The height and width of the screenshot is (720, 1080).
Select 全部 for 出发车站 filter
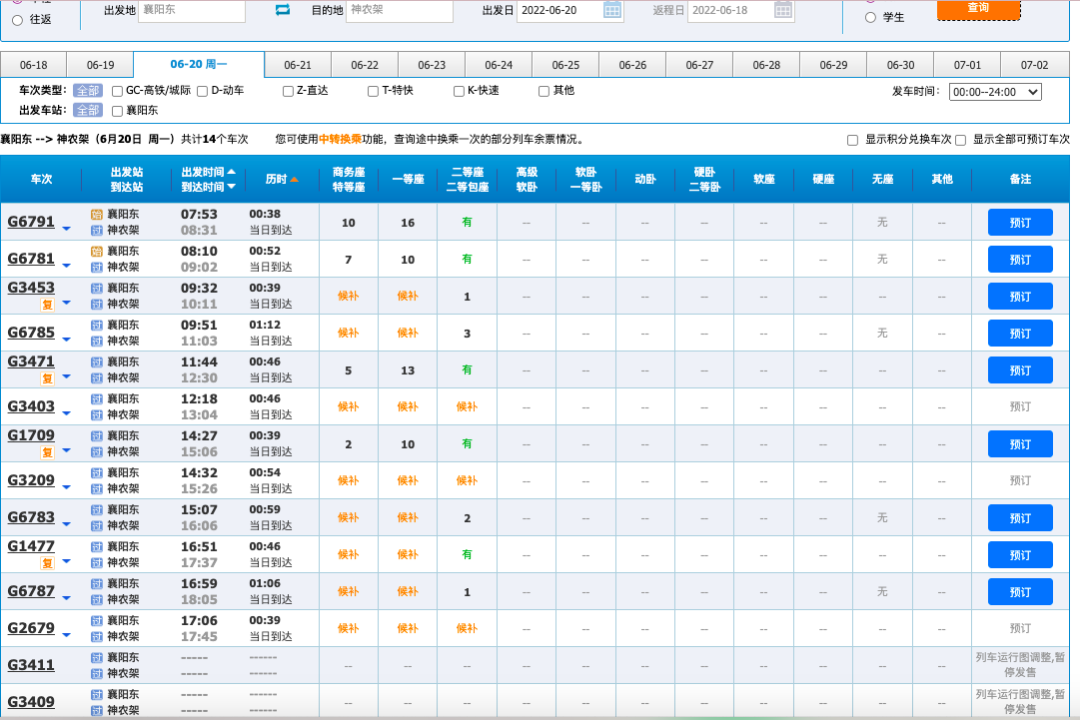[87, 110]
